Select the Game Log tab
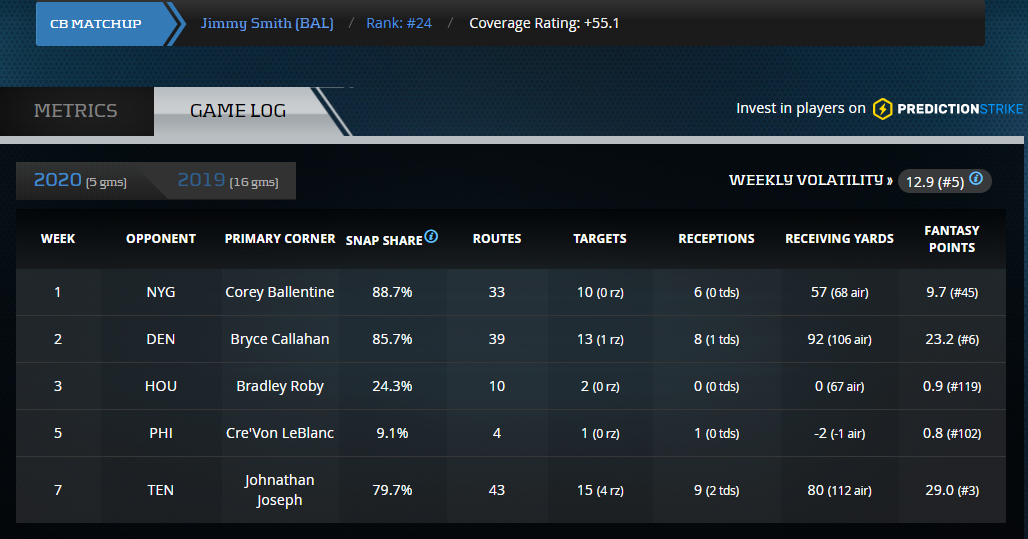 tap(238, 111)
